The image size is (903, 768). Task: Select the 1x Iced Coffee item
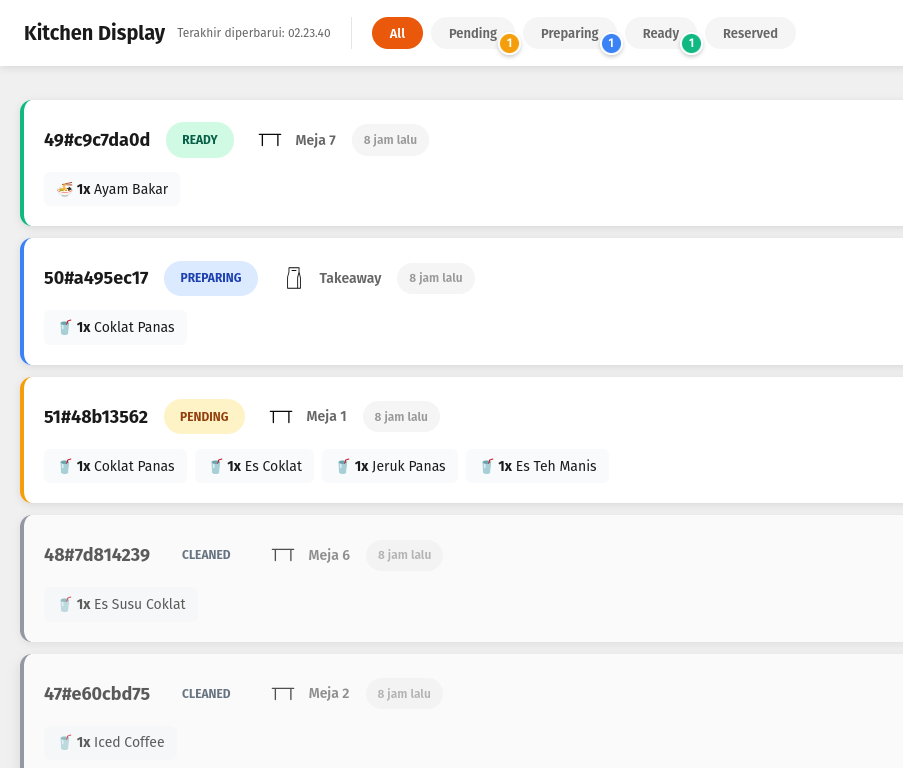tap(111, 742)
